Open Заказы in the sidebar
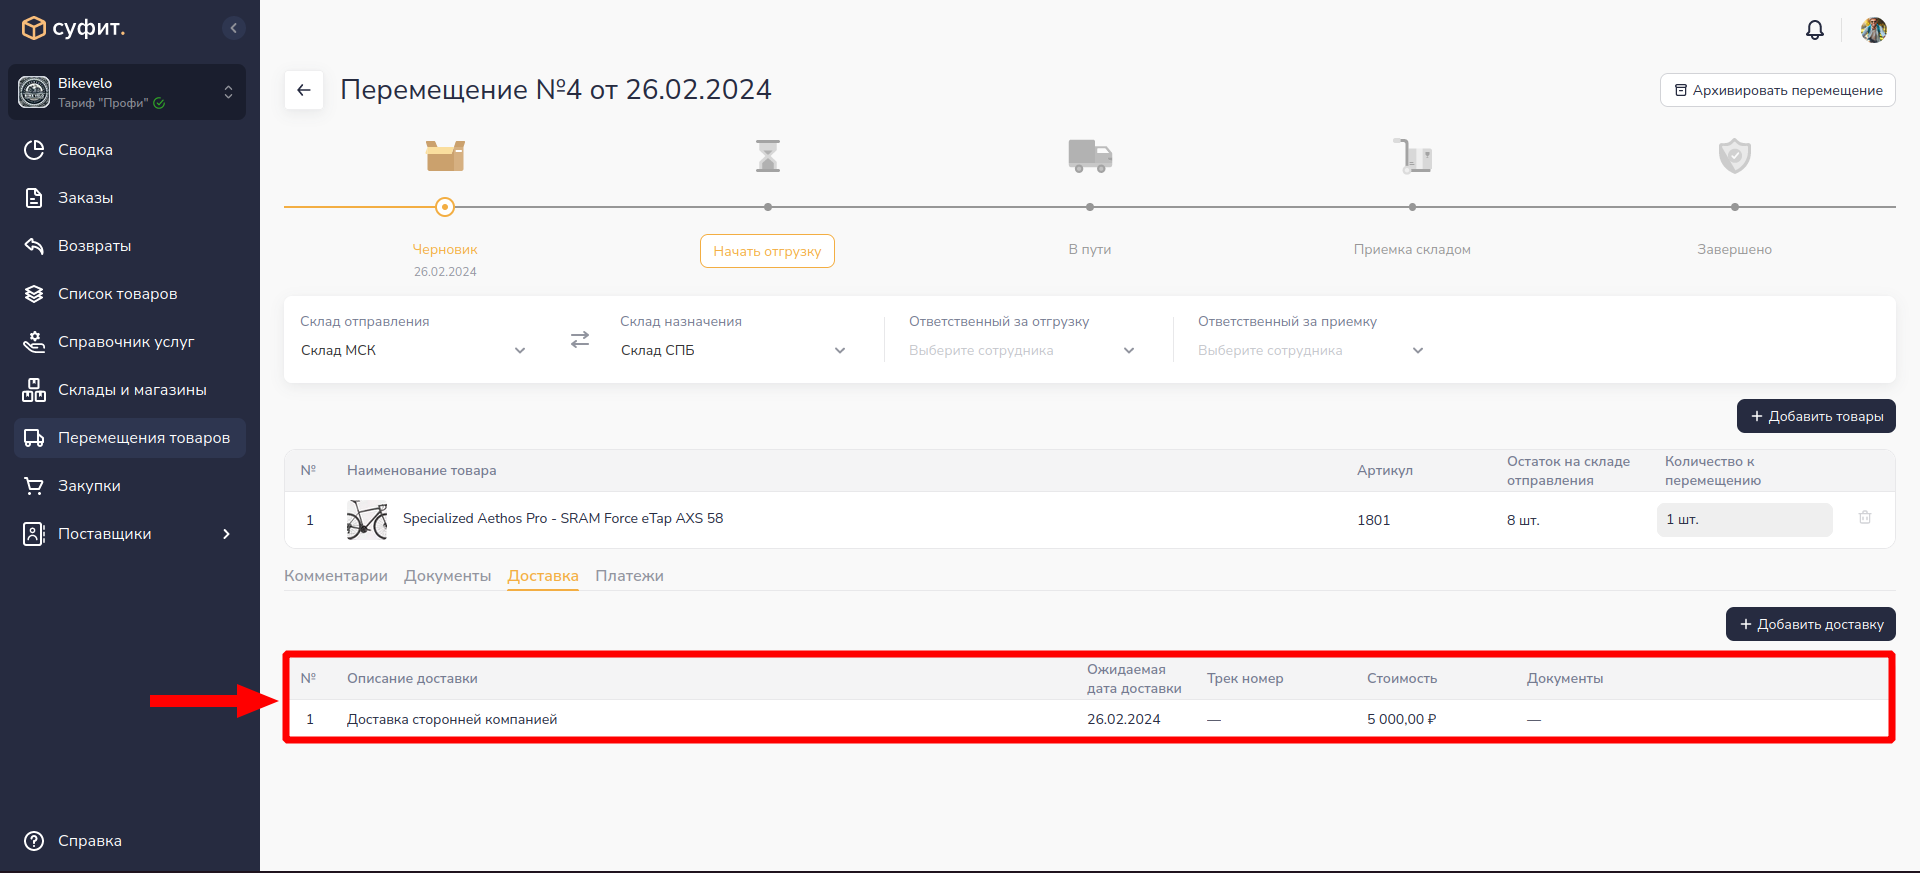Image resolution: width=1920 pixels, height=873 pixels. (x=130, y=198)
